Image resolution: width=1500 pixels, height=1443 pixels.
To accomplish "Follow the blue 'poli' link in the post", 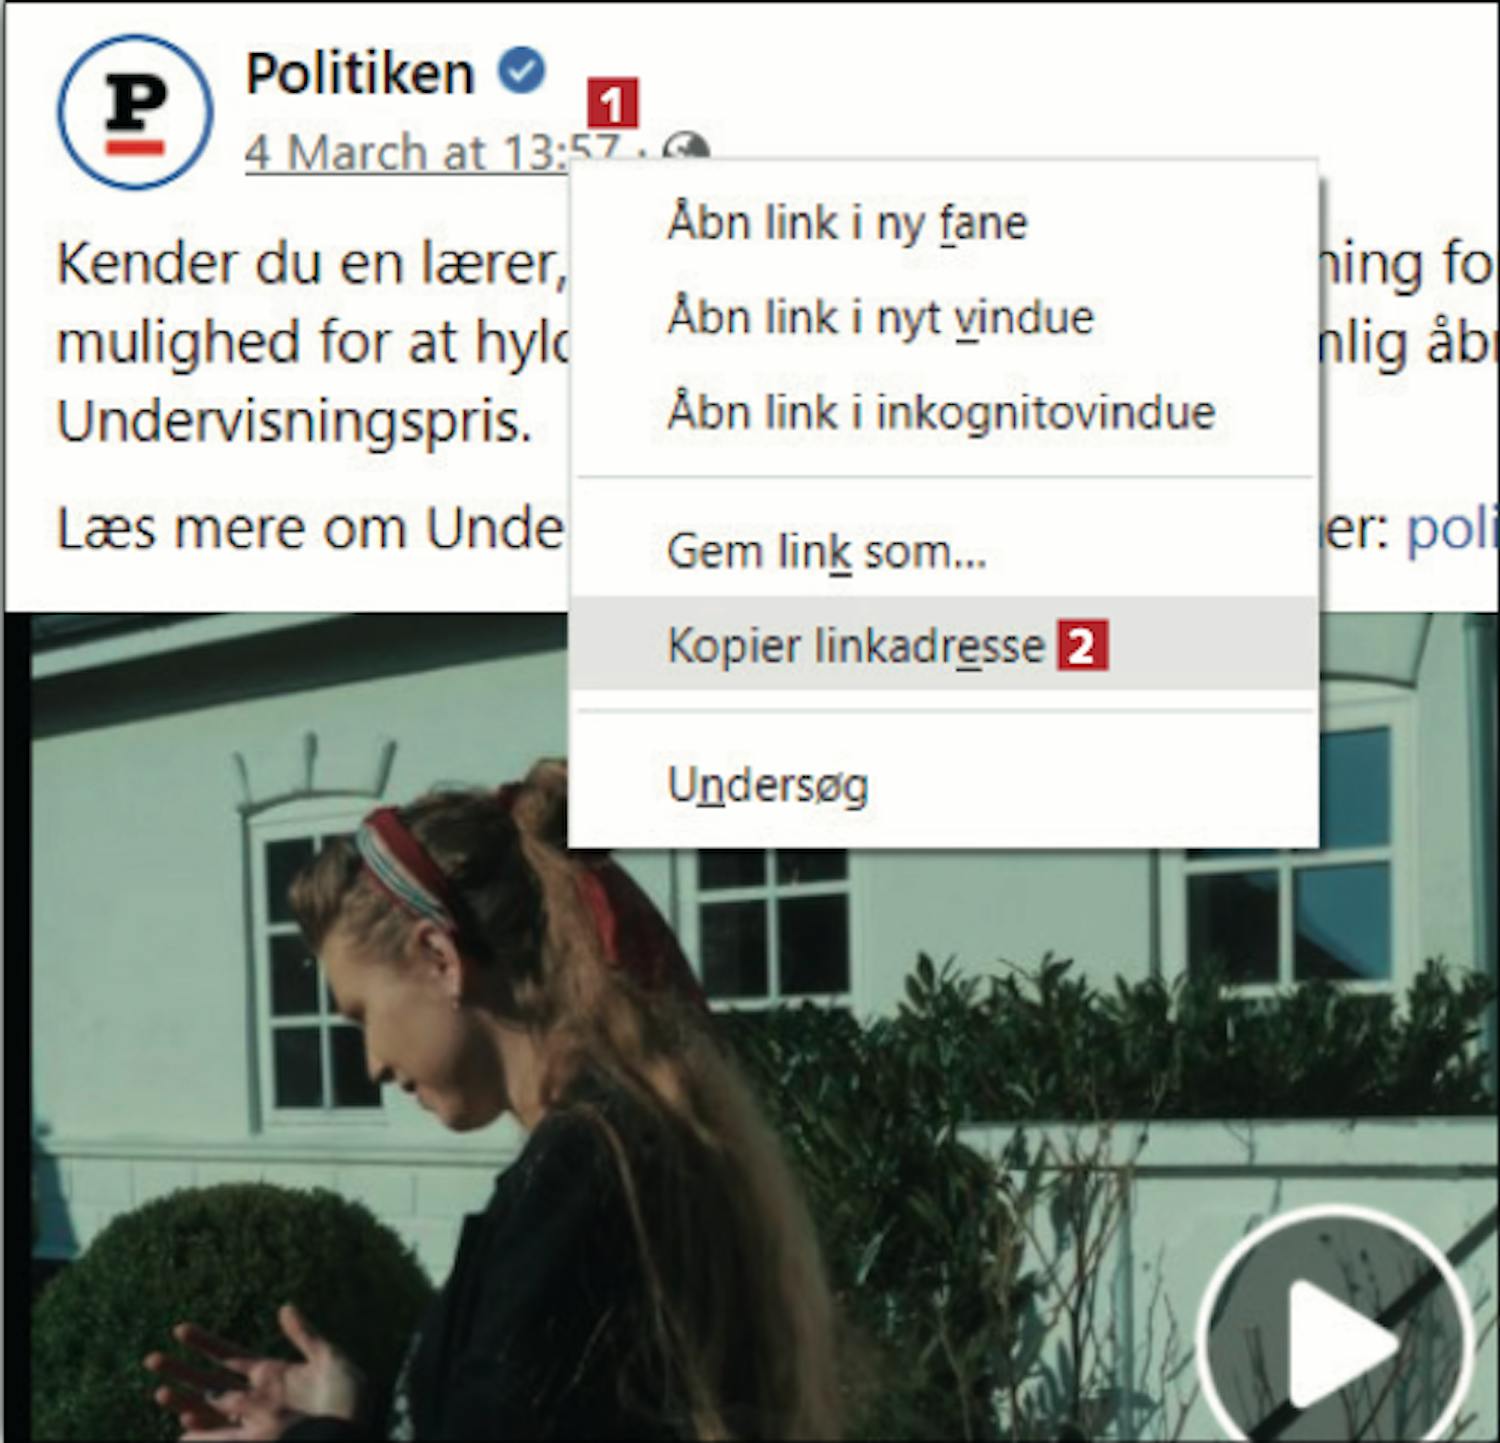I will [1451, 530].
